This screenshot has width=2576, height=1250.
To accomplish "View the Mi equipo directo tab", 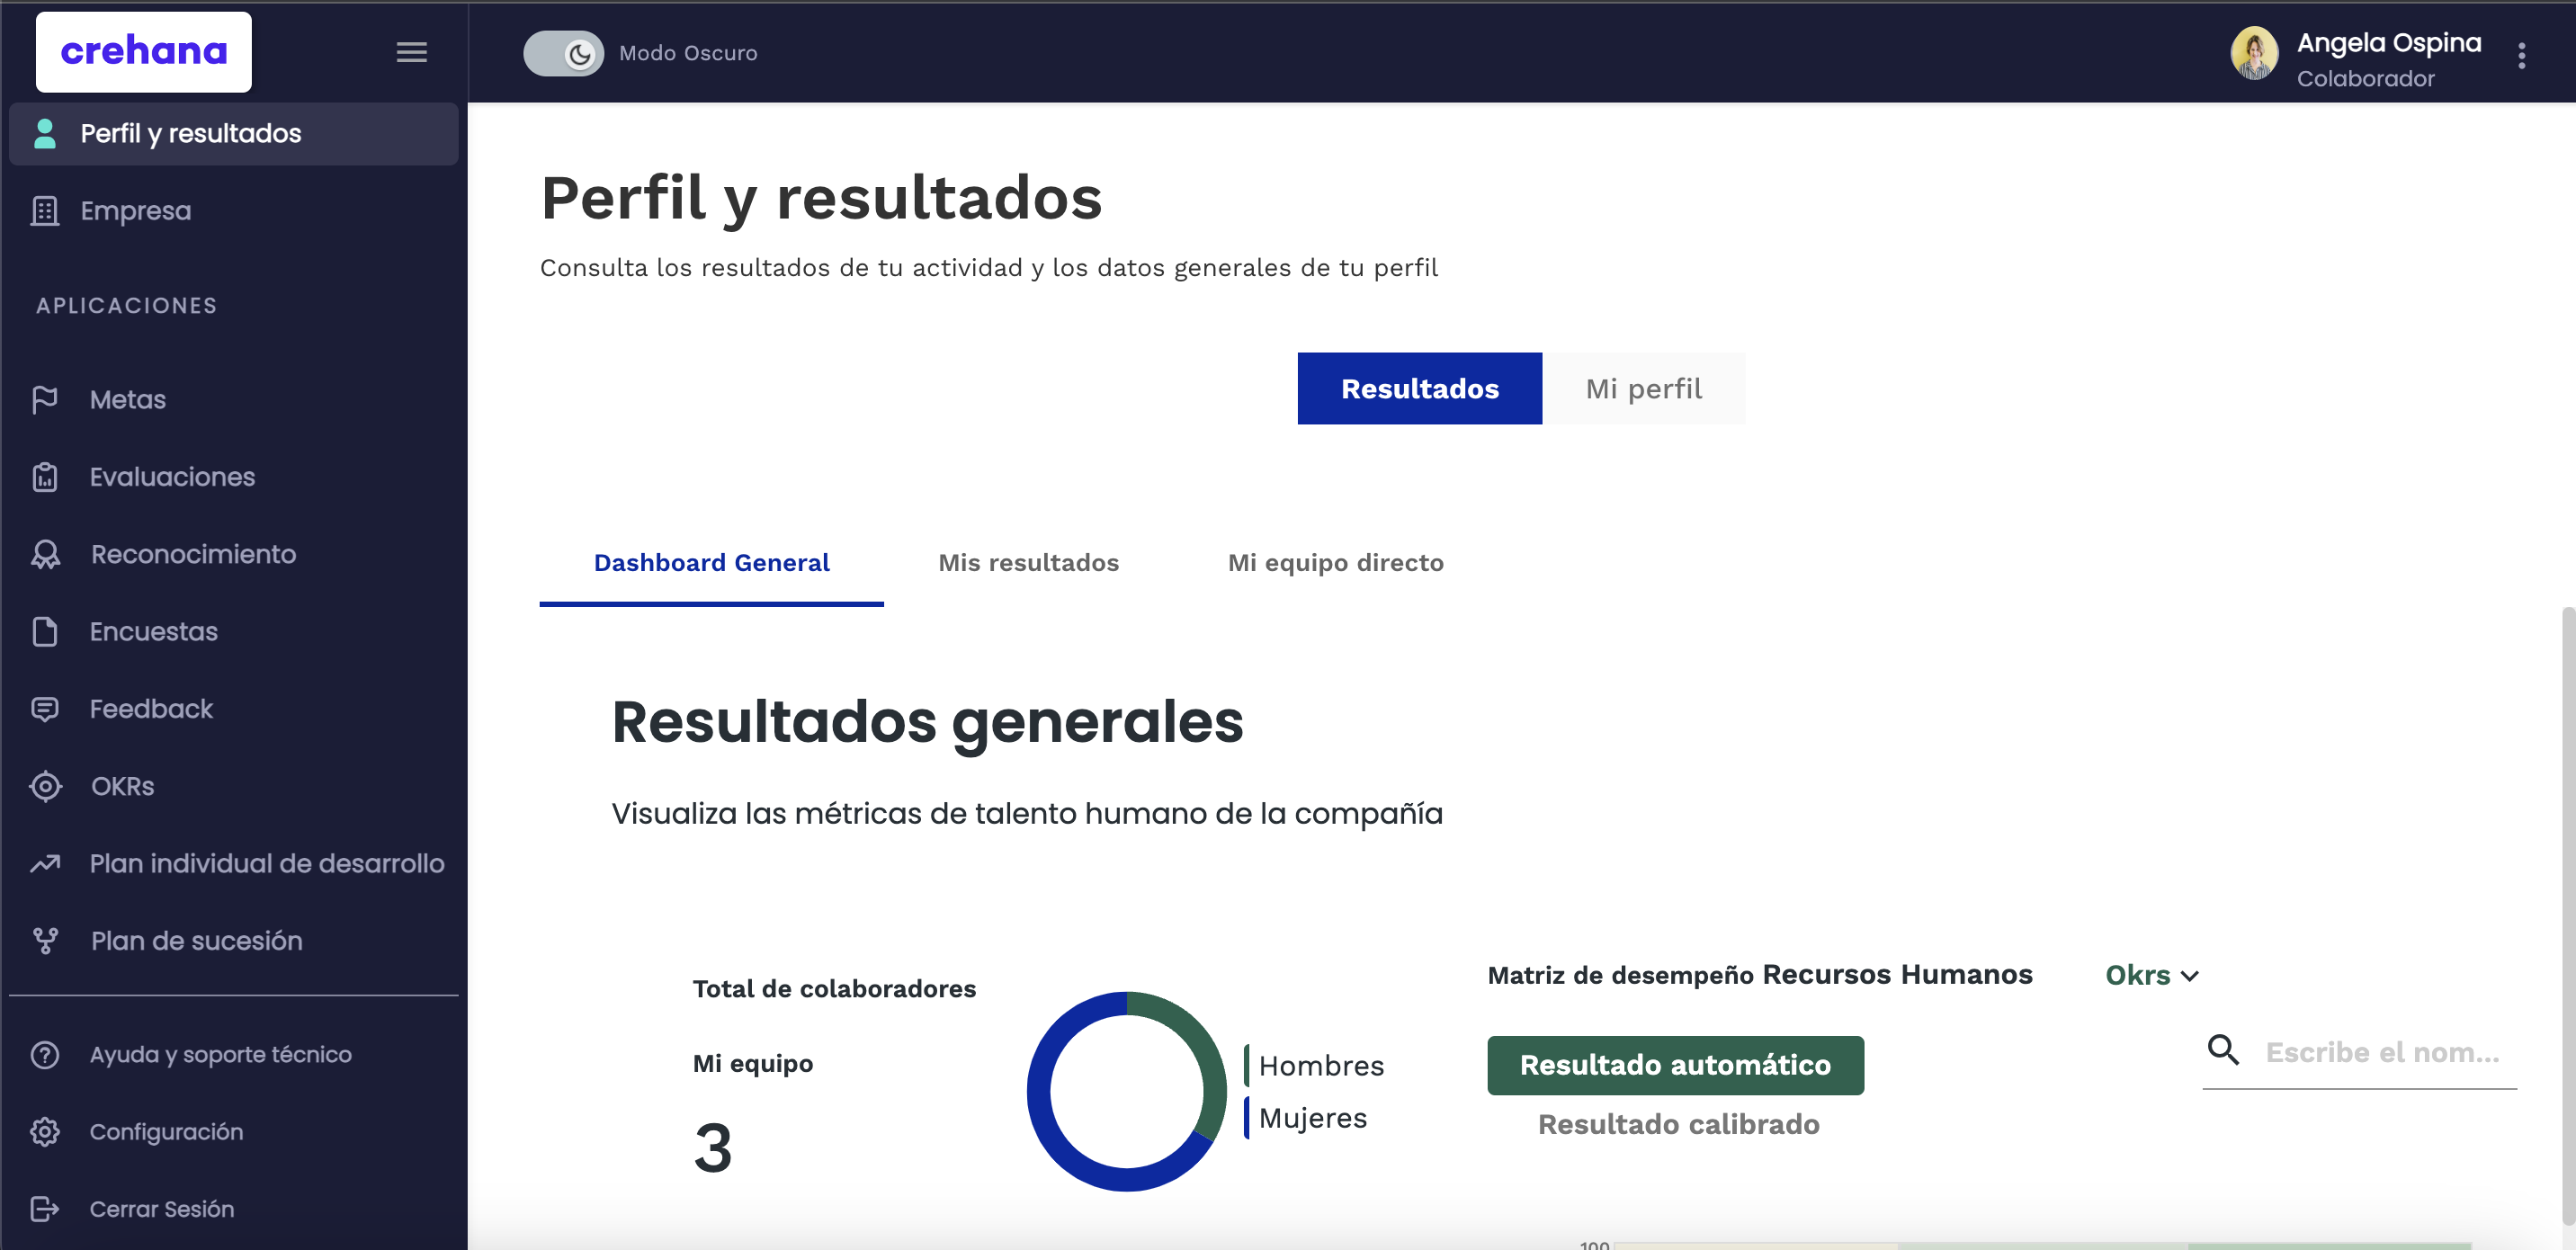I will tap(1336, 562).
